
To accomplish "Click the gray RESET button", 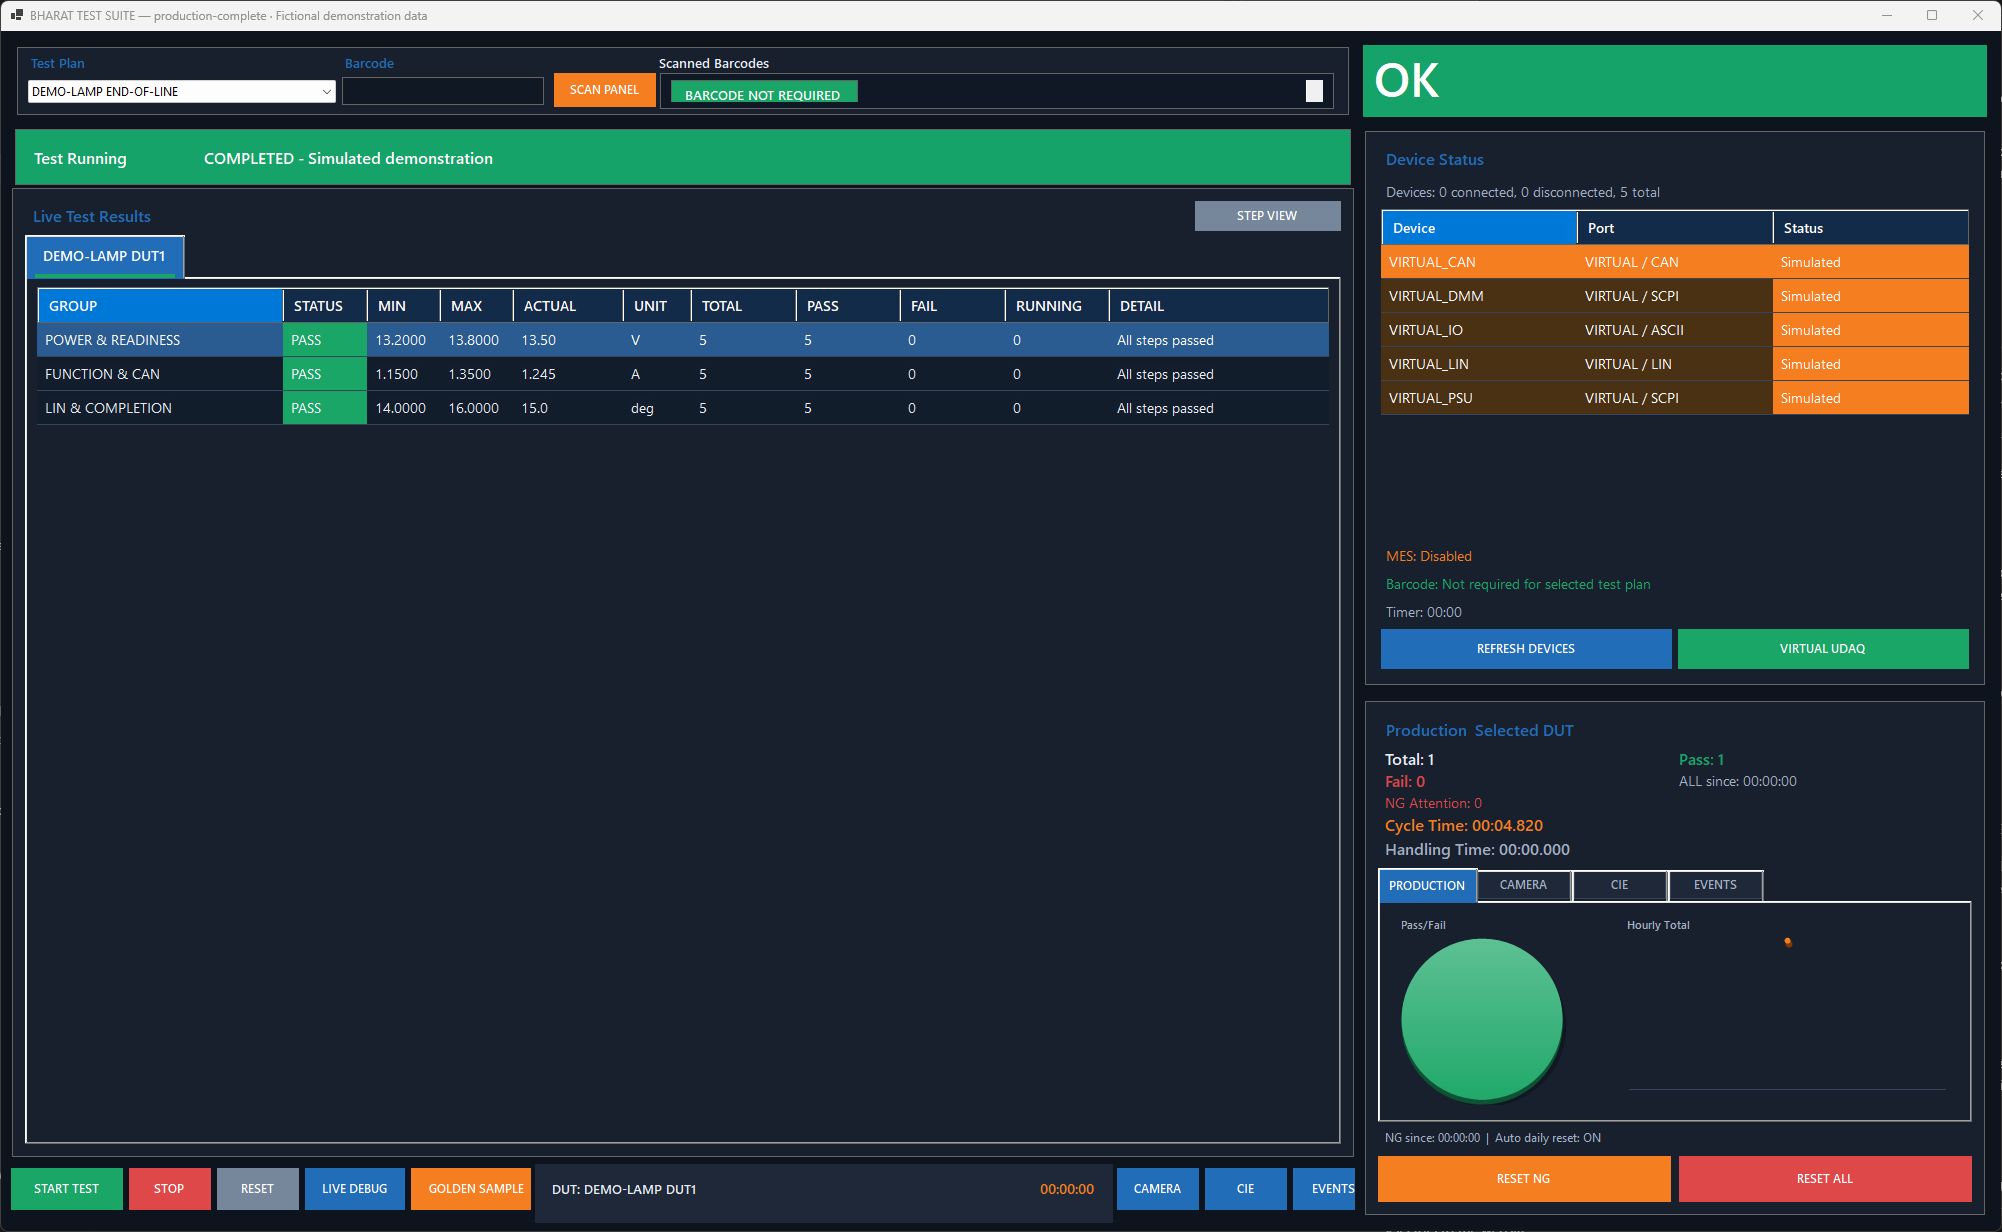I will pyautogui.click(x=257, y=1189).
